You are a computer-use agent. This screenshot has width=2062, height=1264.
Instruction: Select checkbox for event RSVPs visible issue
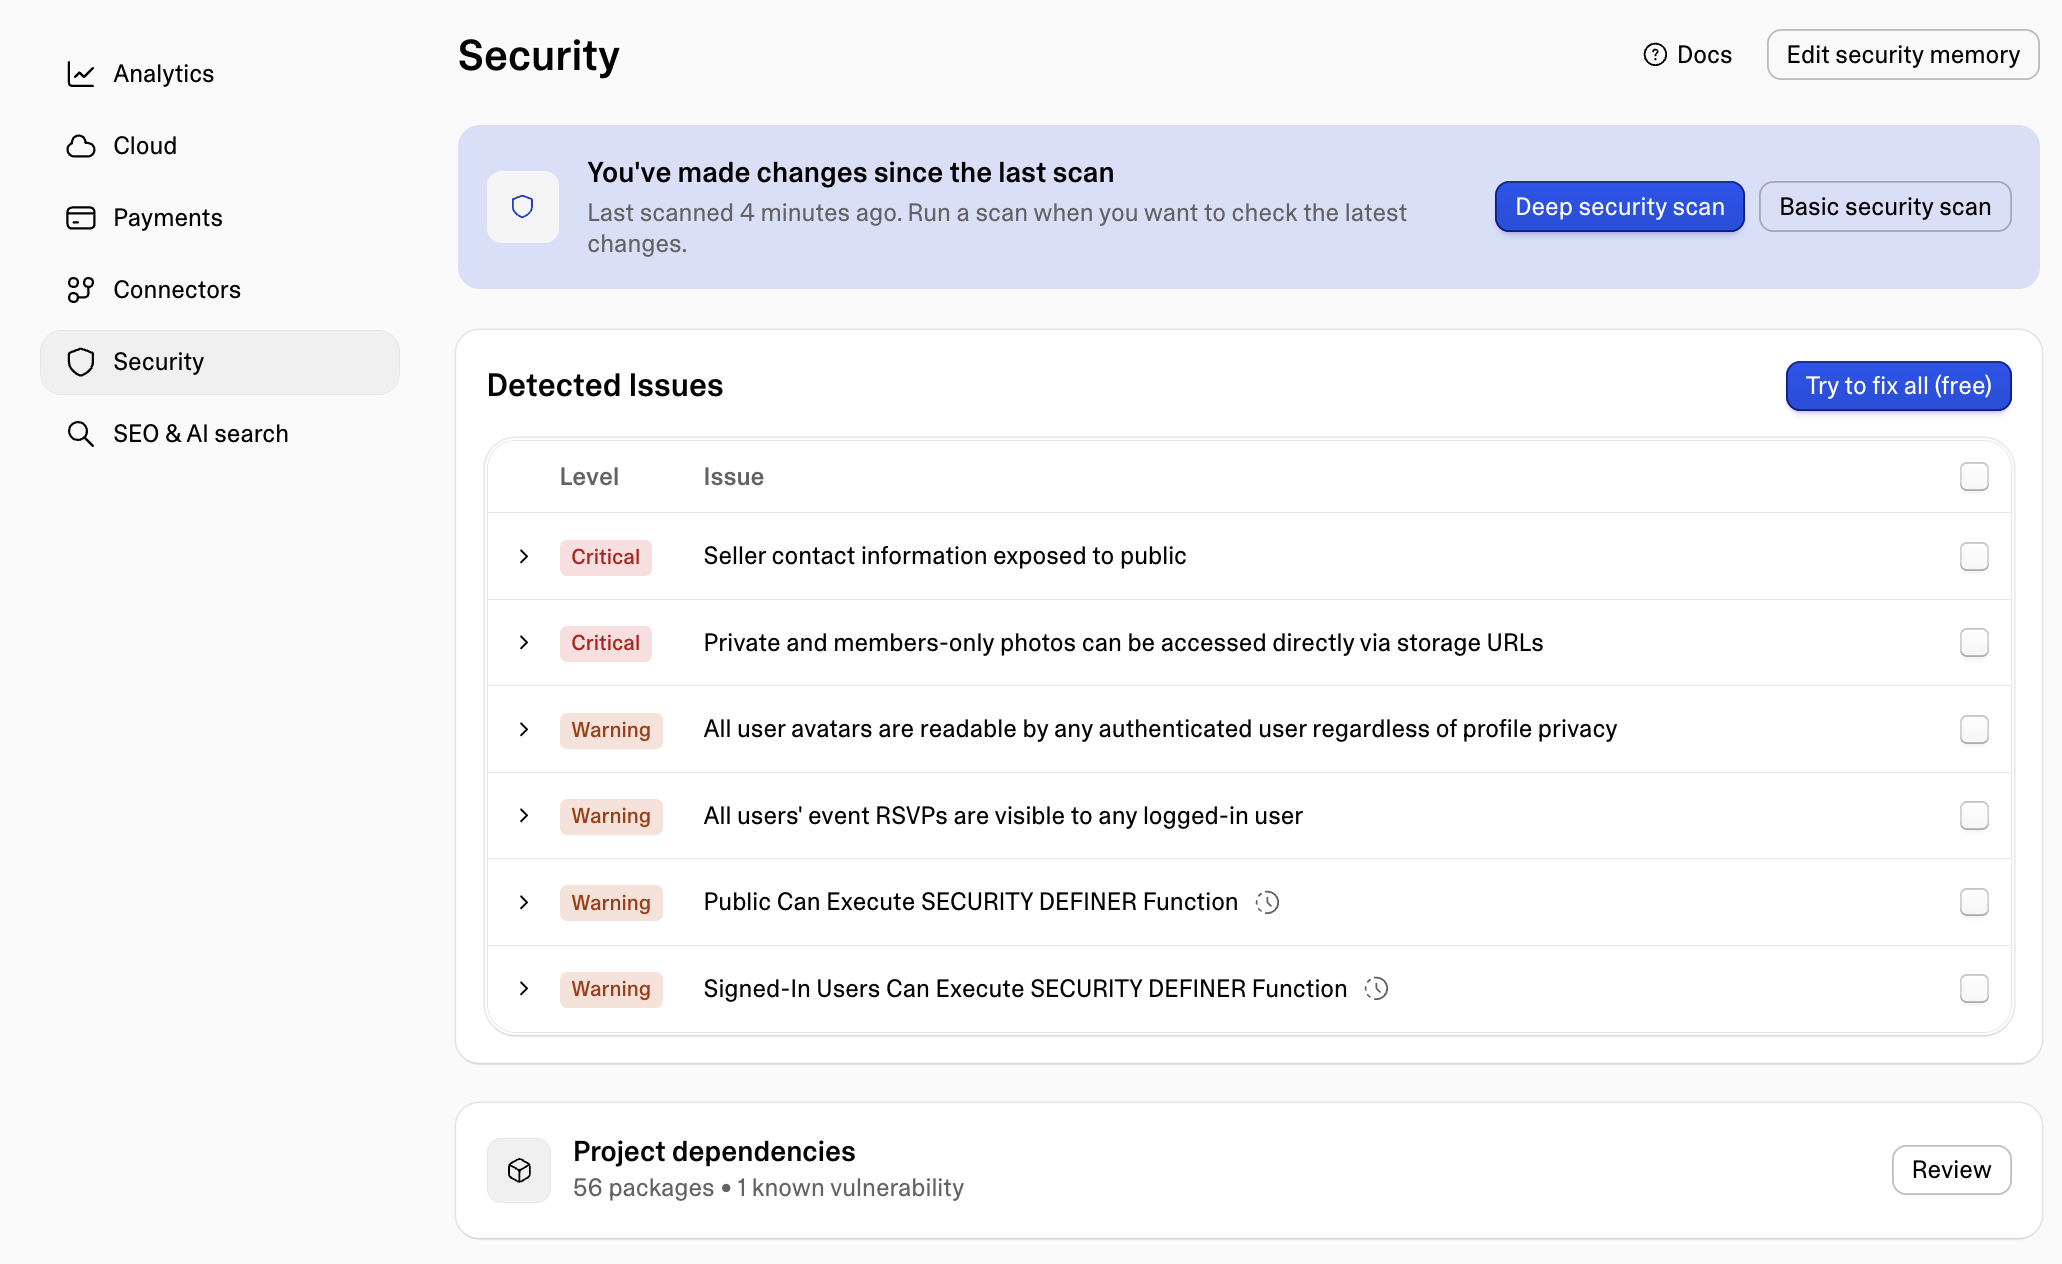[x=1974, y=816]
